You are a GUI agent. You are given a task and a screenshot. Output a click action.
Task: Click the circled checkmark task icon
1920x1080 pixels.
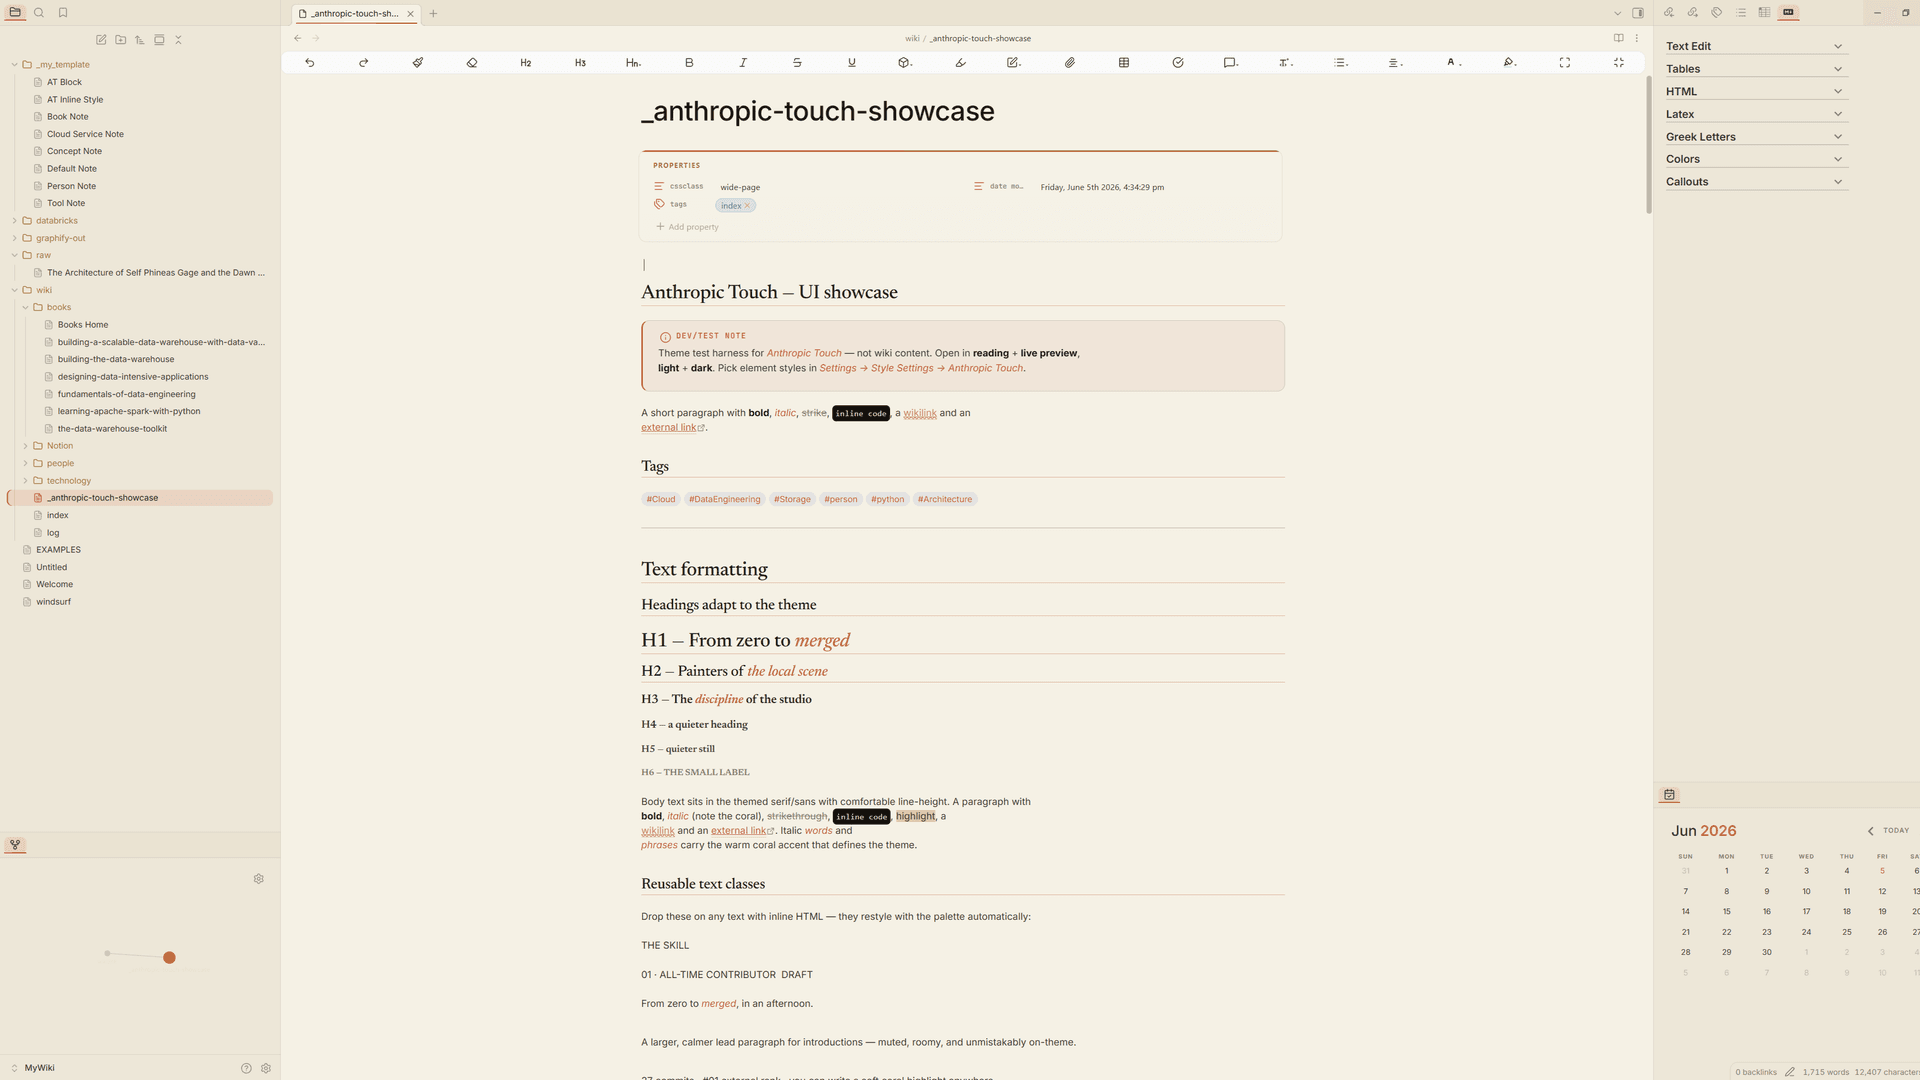pyautogui.click(x=1178, y=63)
